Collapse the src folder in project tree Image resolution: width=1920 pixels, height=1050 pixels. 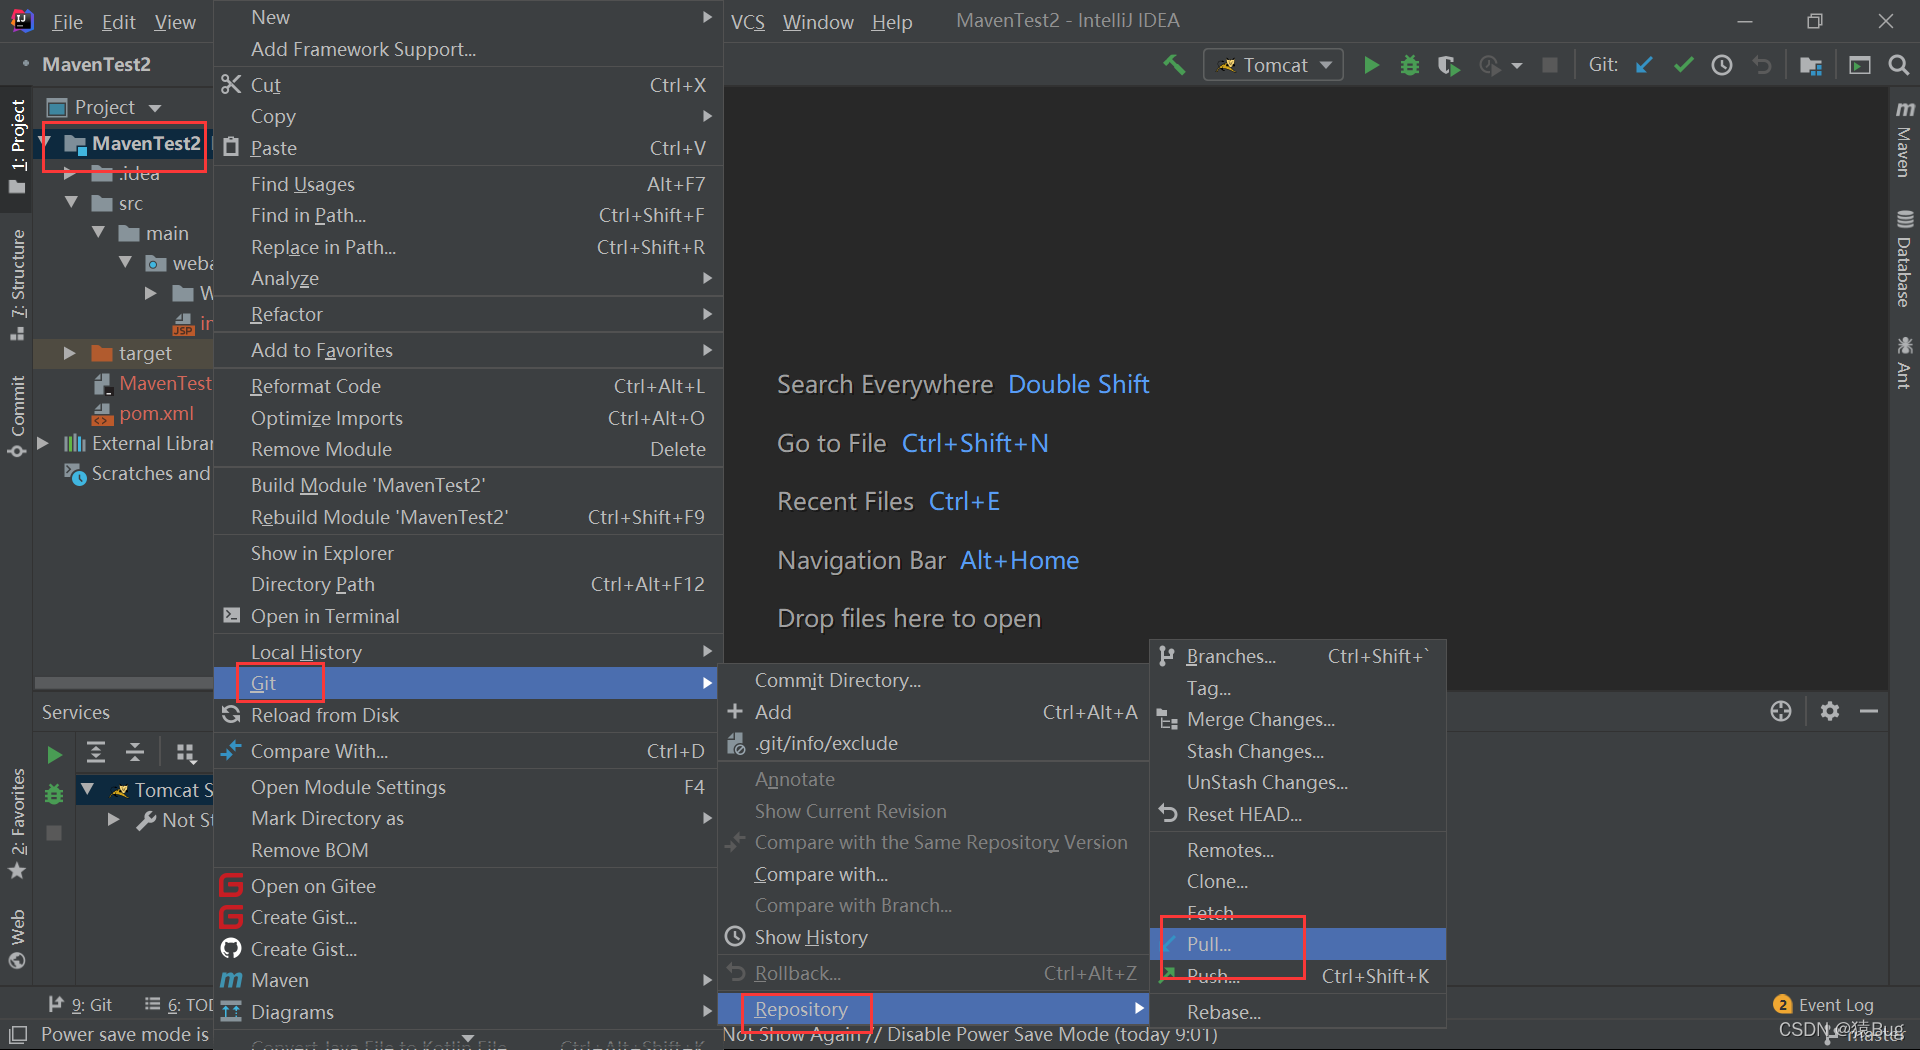[71, 203]
